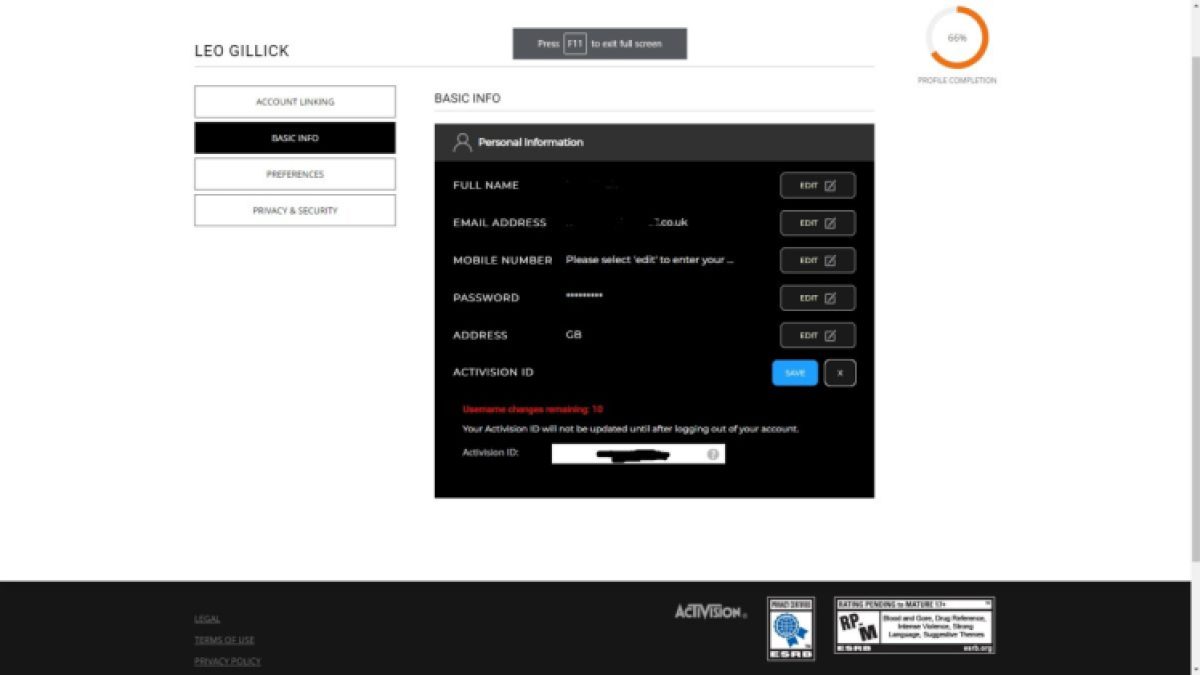
Task: Click the GB address value
Action: coord(574,335)
